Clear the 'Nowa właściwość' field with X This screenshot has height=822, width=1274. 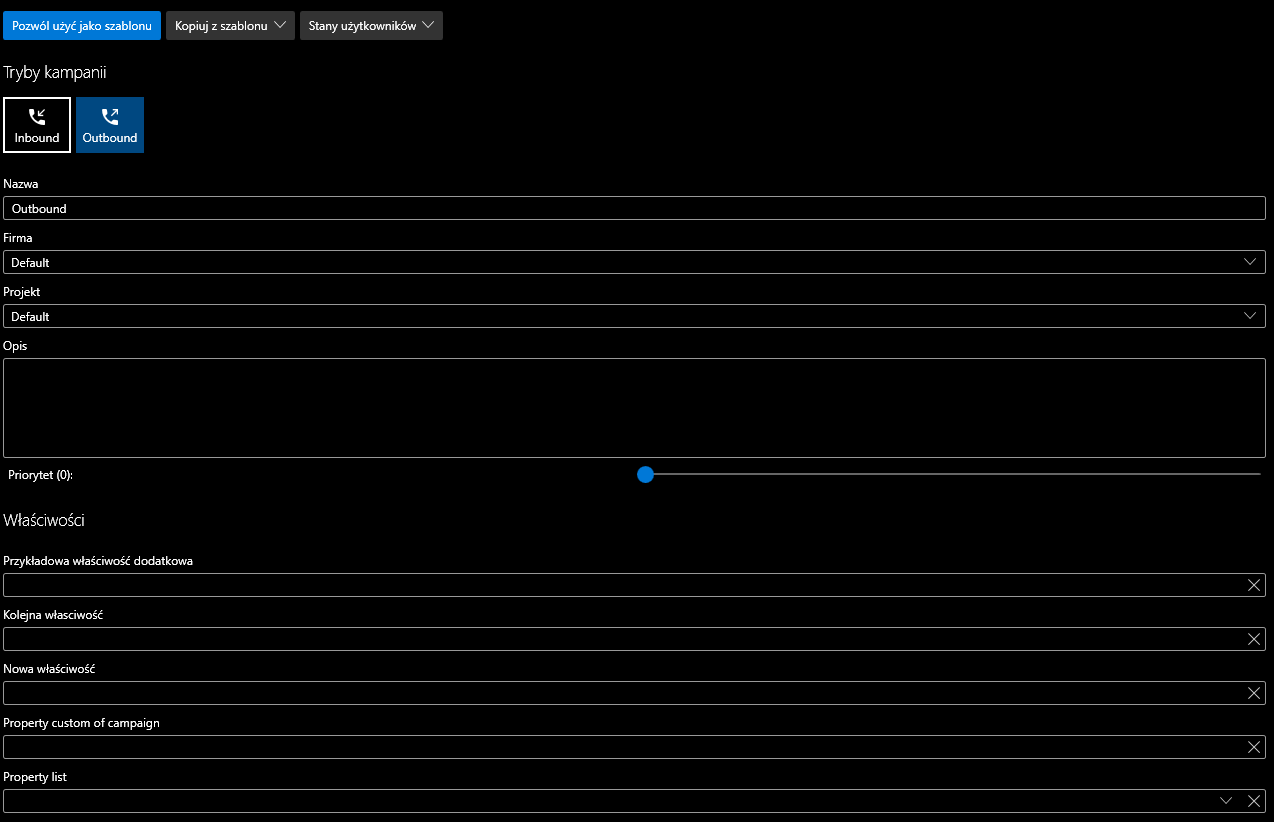[1254, 693]
